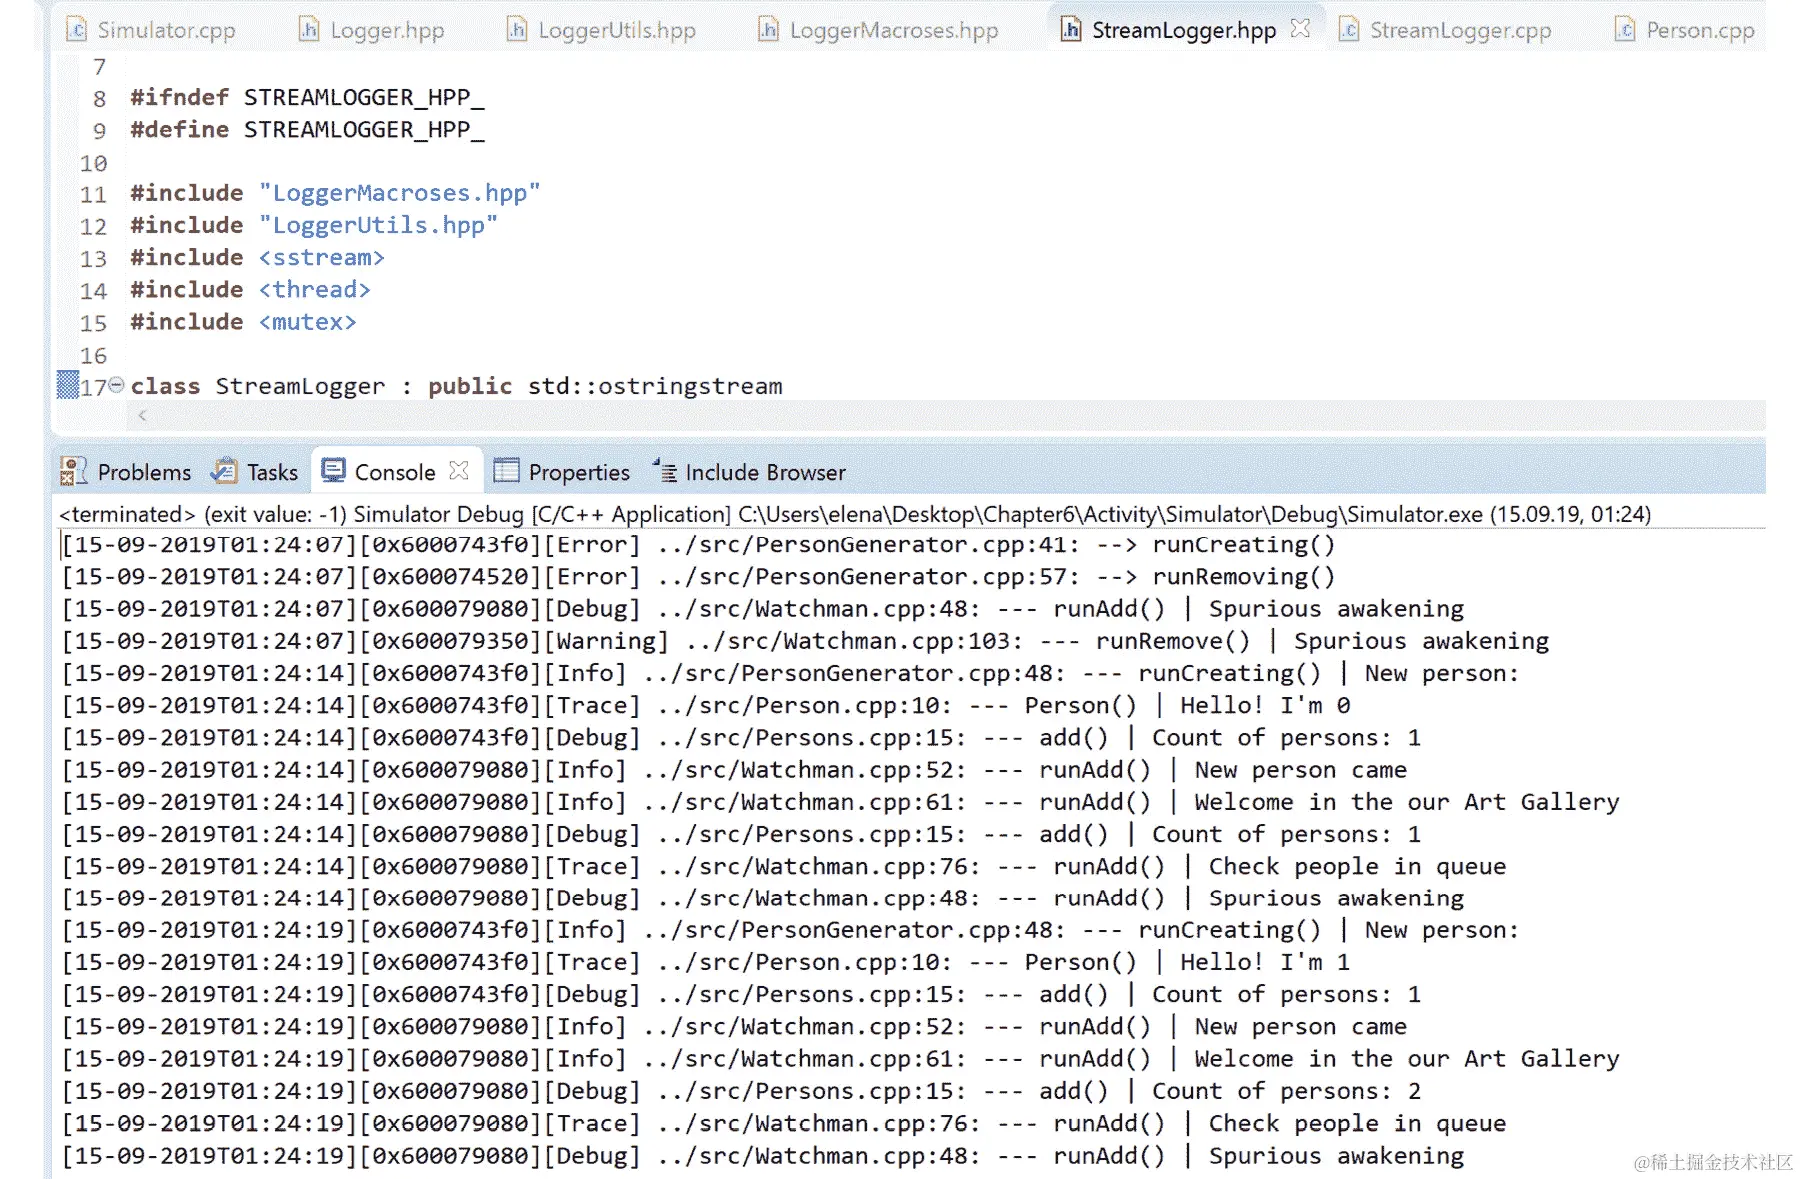Click the marker beside line 17 in the gutter
The width and height of the screenshot is (1800, 1179).
67,385
